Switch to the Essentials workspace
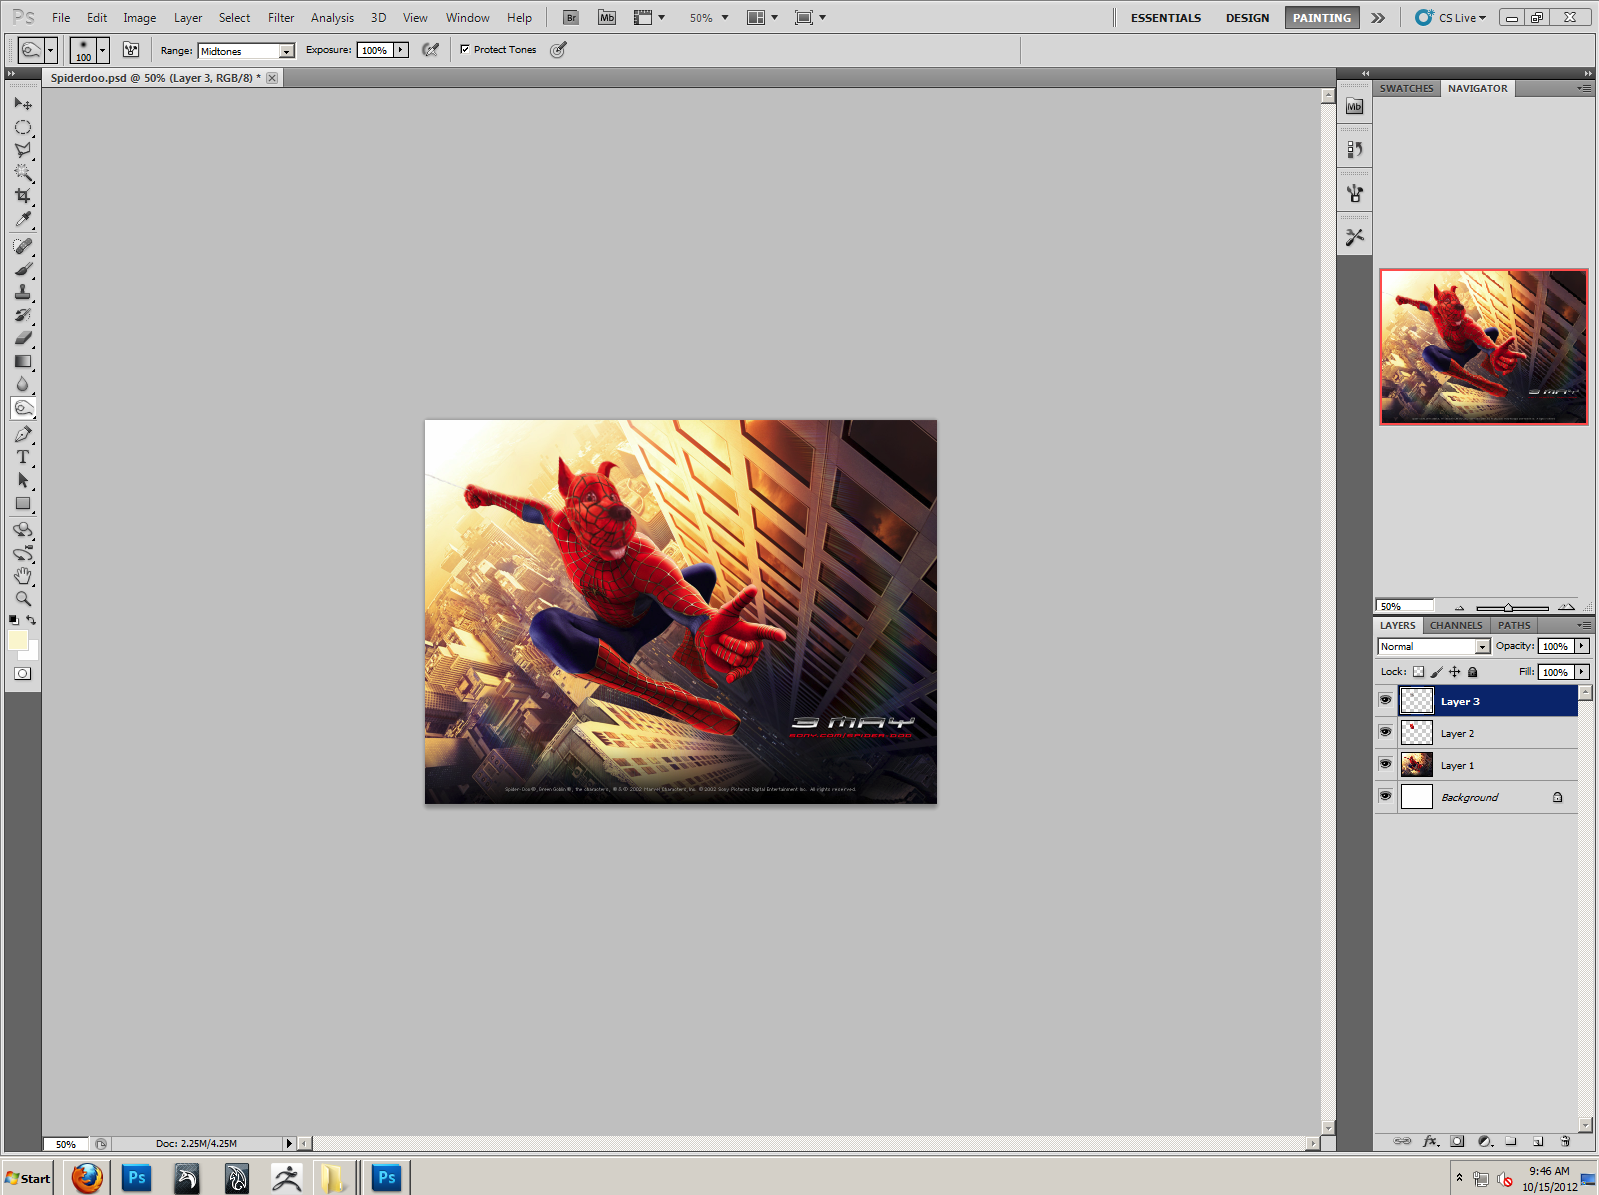The width and height of the screenshot is (1599, 1195). [x=1166, y=18]
